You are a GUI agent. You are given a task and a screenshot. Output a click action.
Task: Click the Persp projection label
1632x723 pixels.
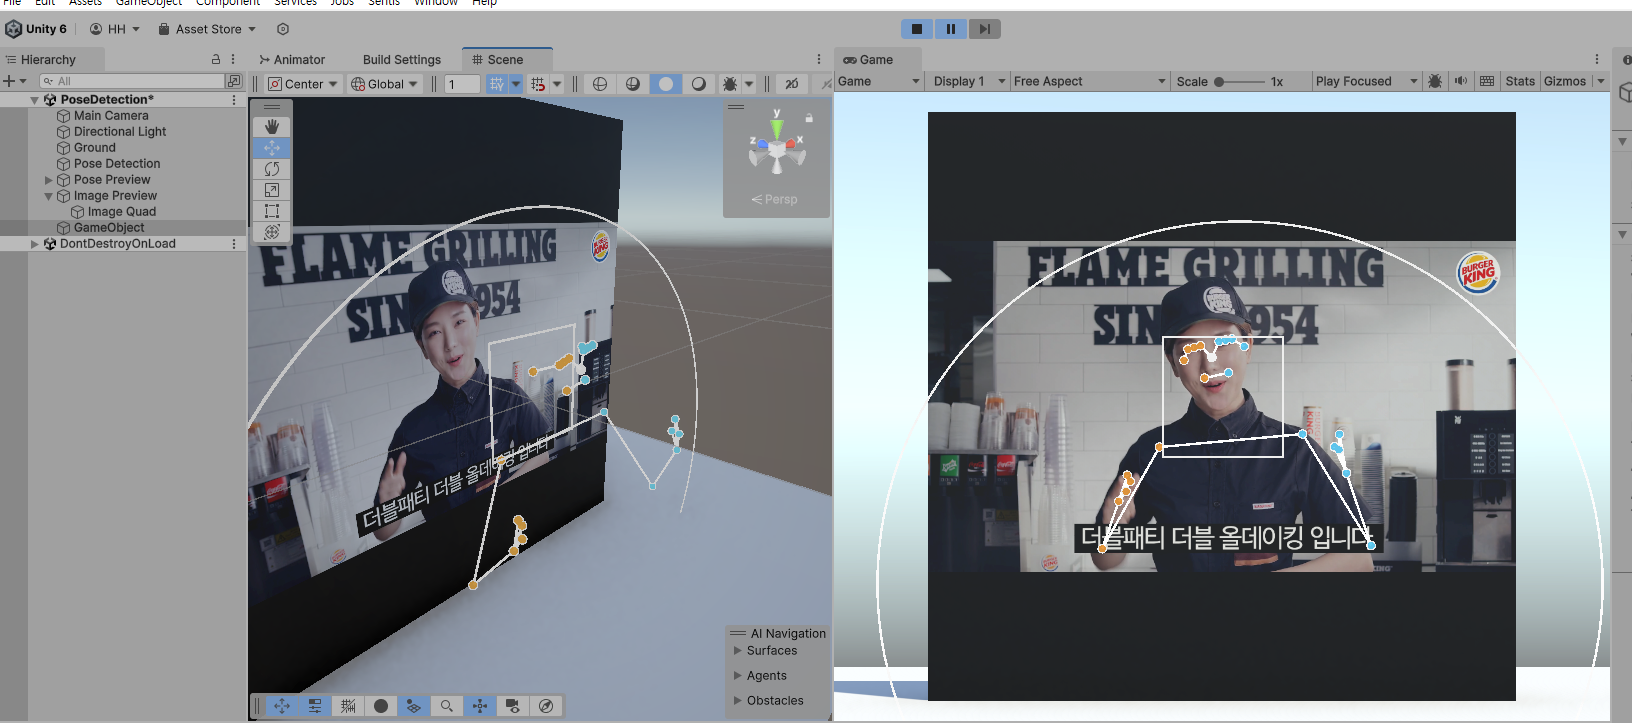(x=775, y=199)
